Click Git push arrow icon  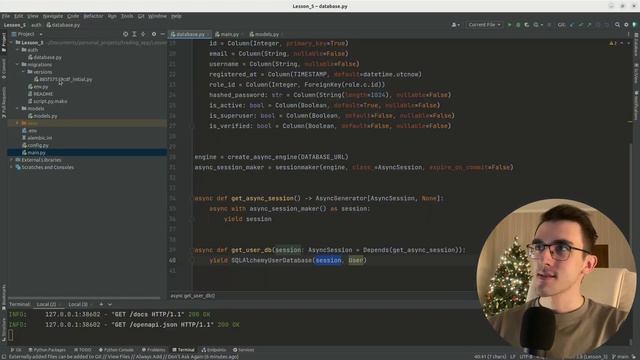point(589,25)
